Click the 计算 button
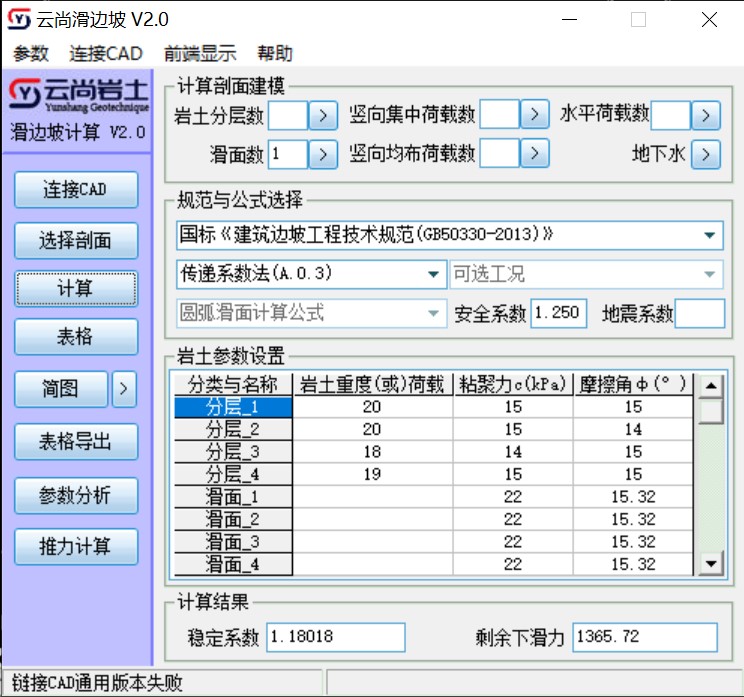 tap(76, 288)
